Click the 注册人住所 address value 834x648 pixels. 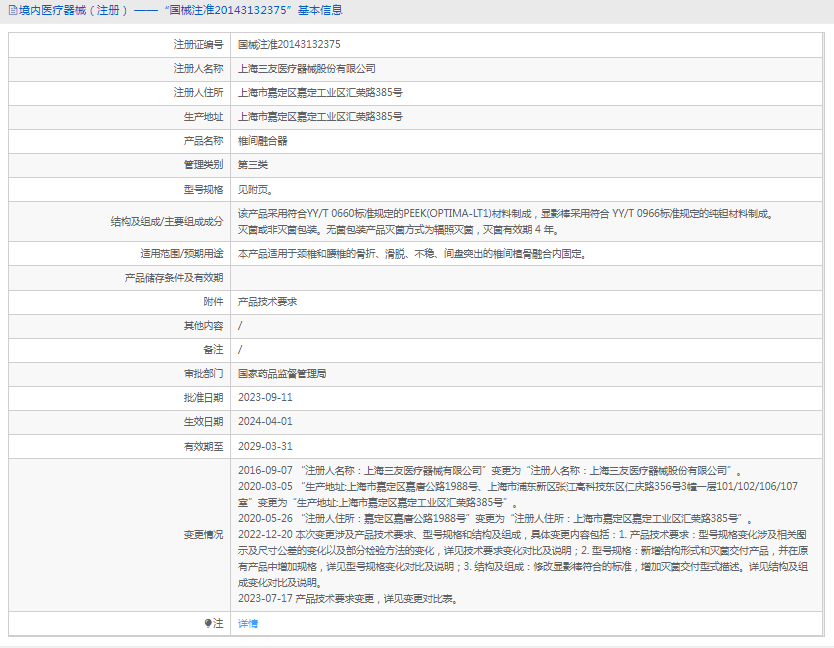point(320,93)
